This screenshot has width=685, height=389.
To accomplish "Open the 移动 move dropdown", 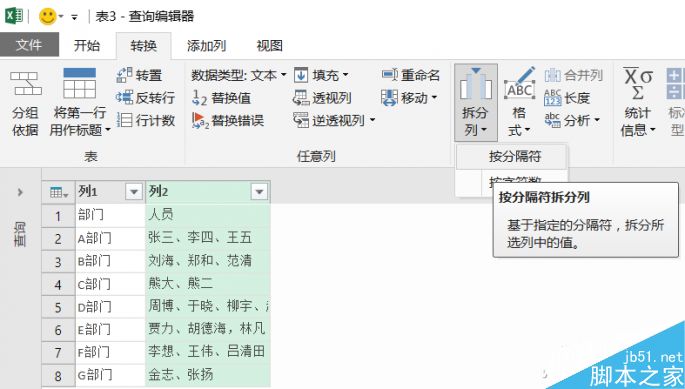I will [409, 98].
